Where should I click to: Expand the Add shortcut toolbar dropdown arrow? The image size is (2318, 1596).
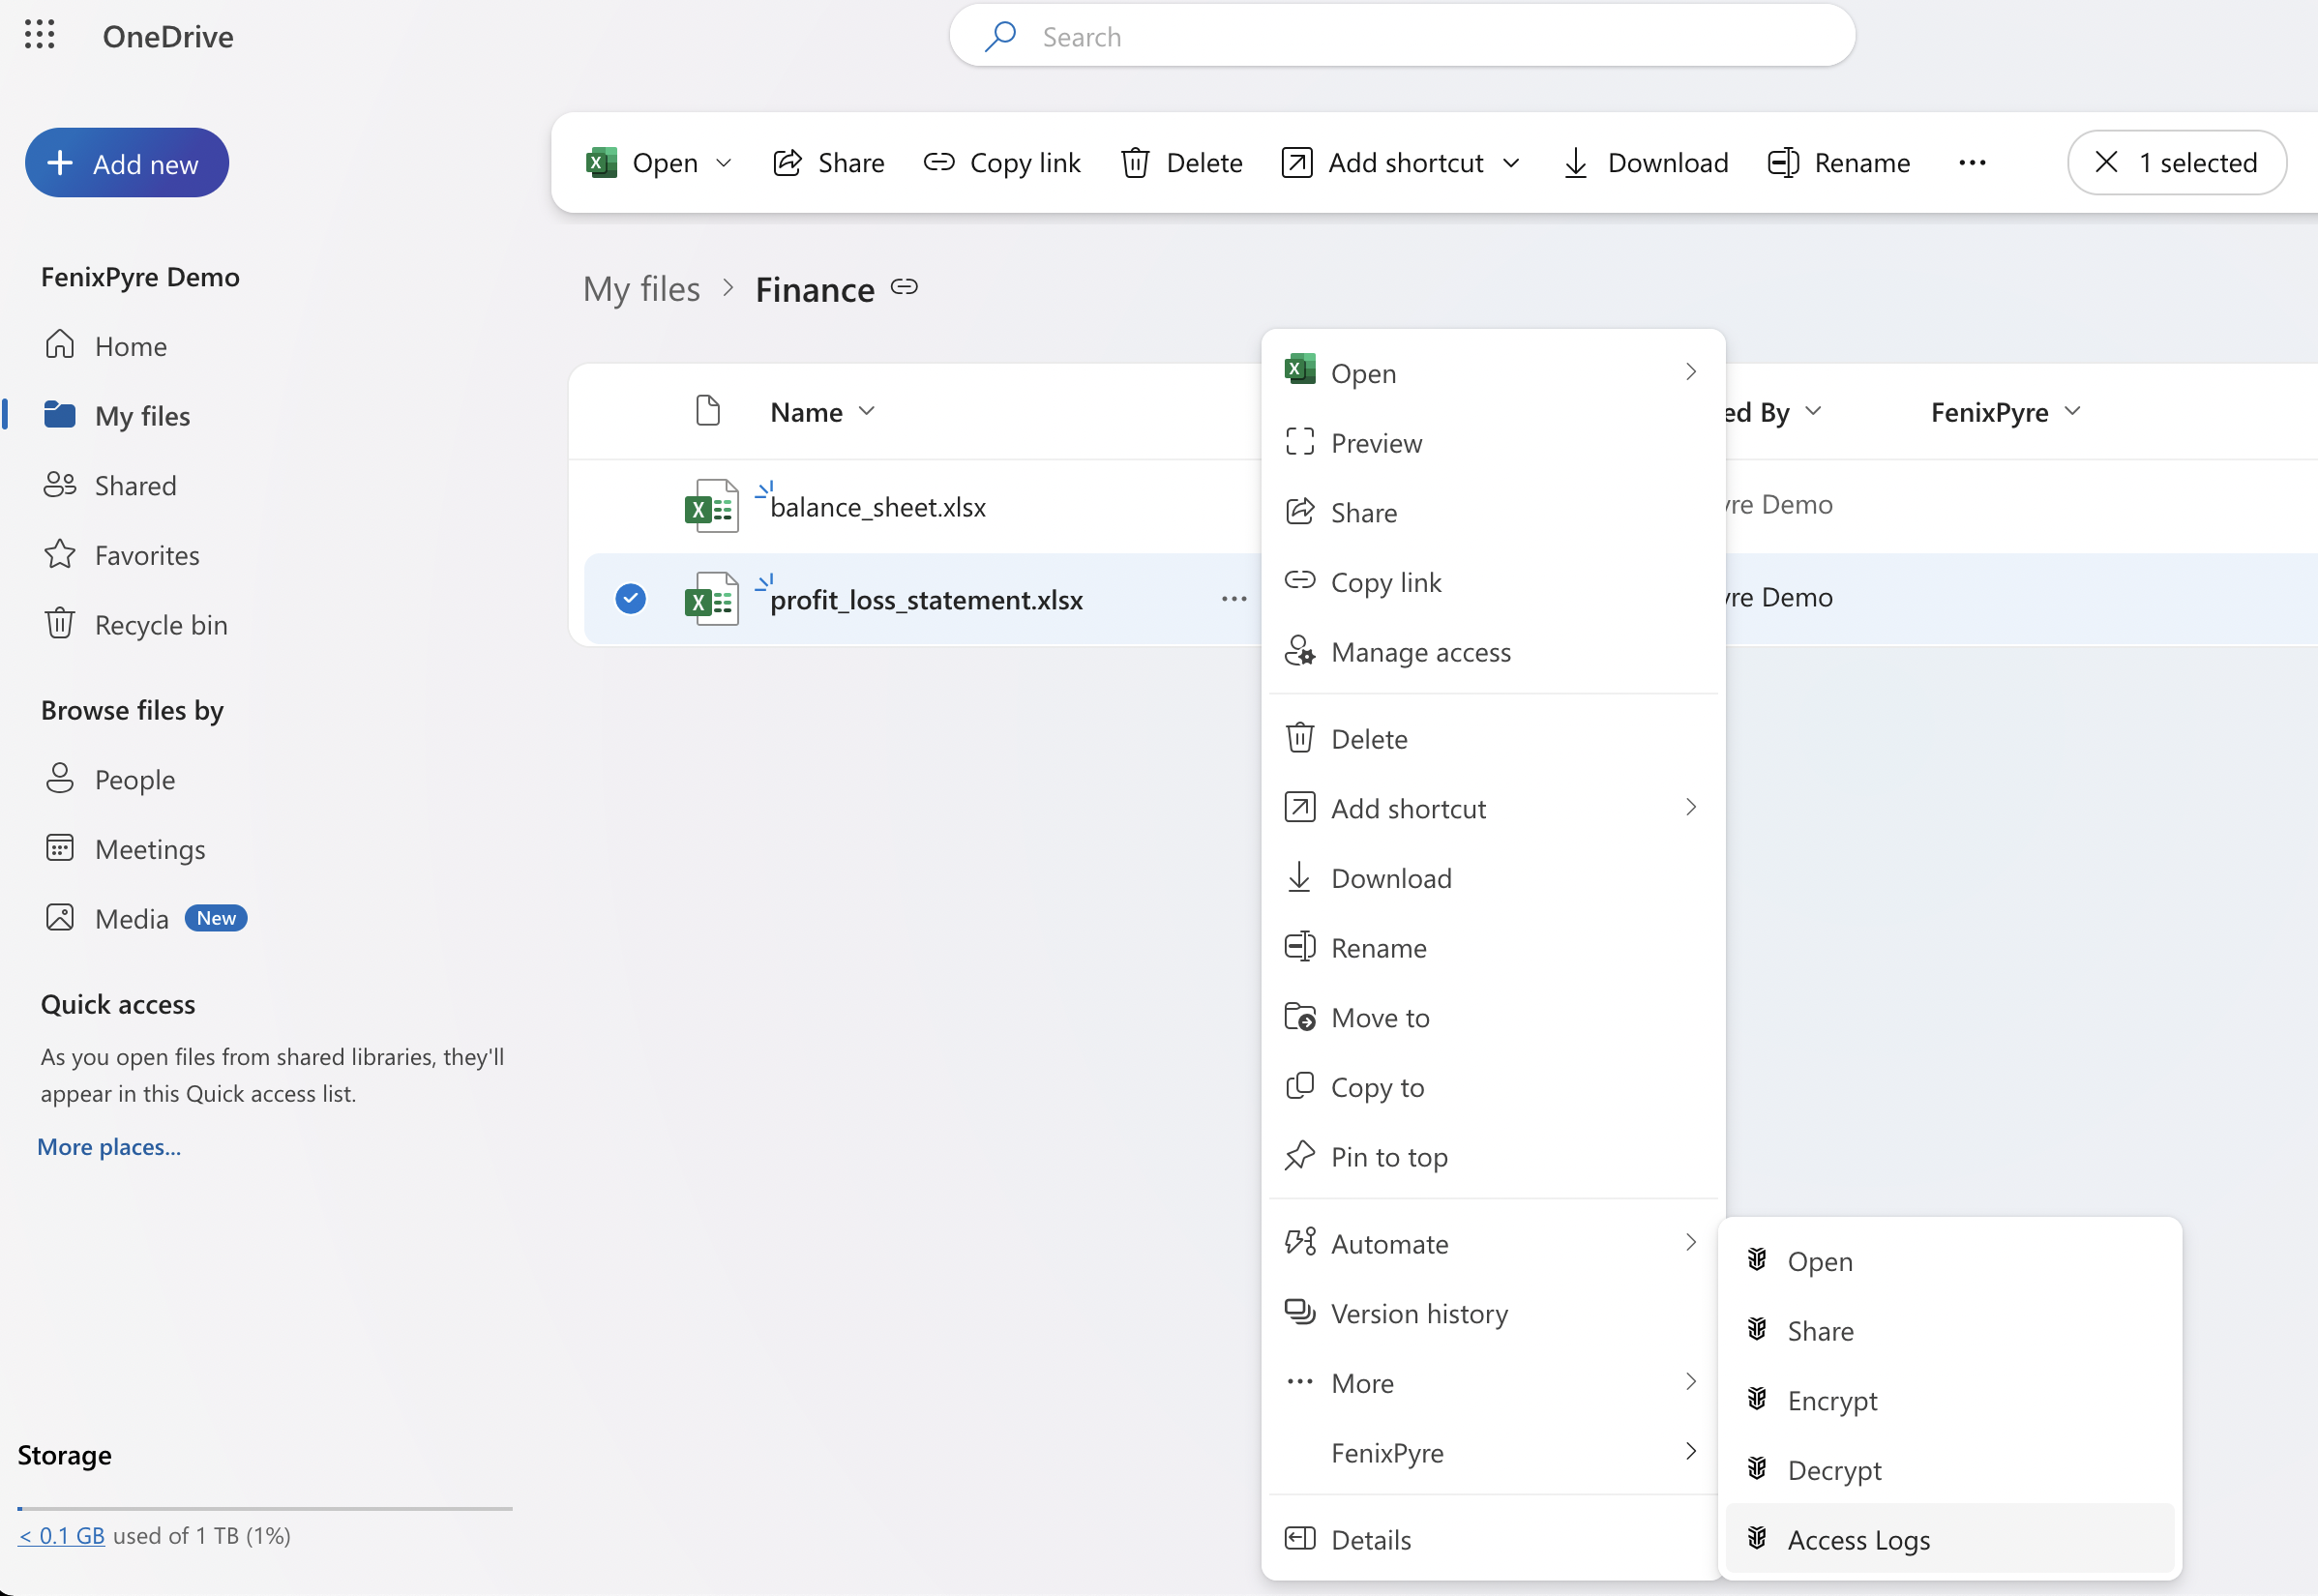tap(1512, 162)
